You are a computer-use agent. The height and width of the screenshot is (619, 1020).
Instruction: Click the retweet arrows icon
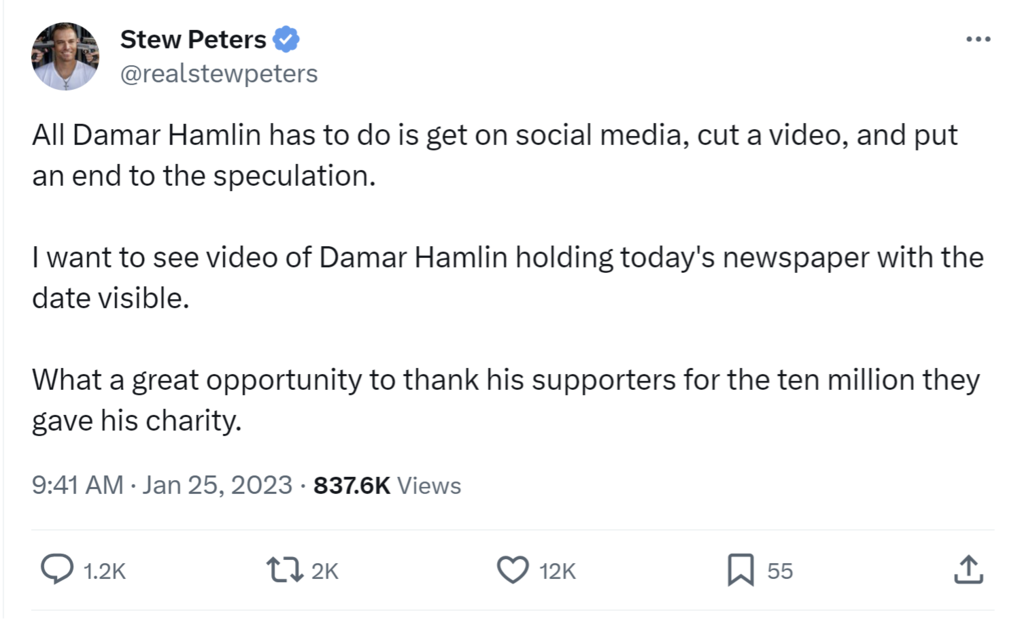pos(285,570)
